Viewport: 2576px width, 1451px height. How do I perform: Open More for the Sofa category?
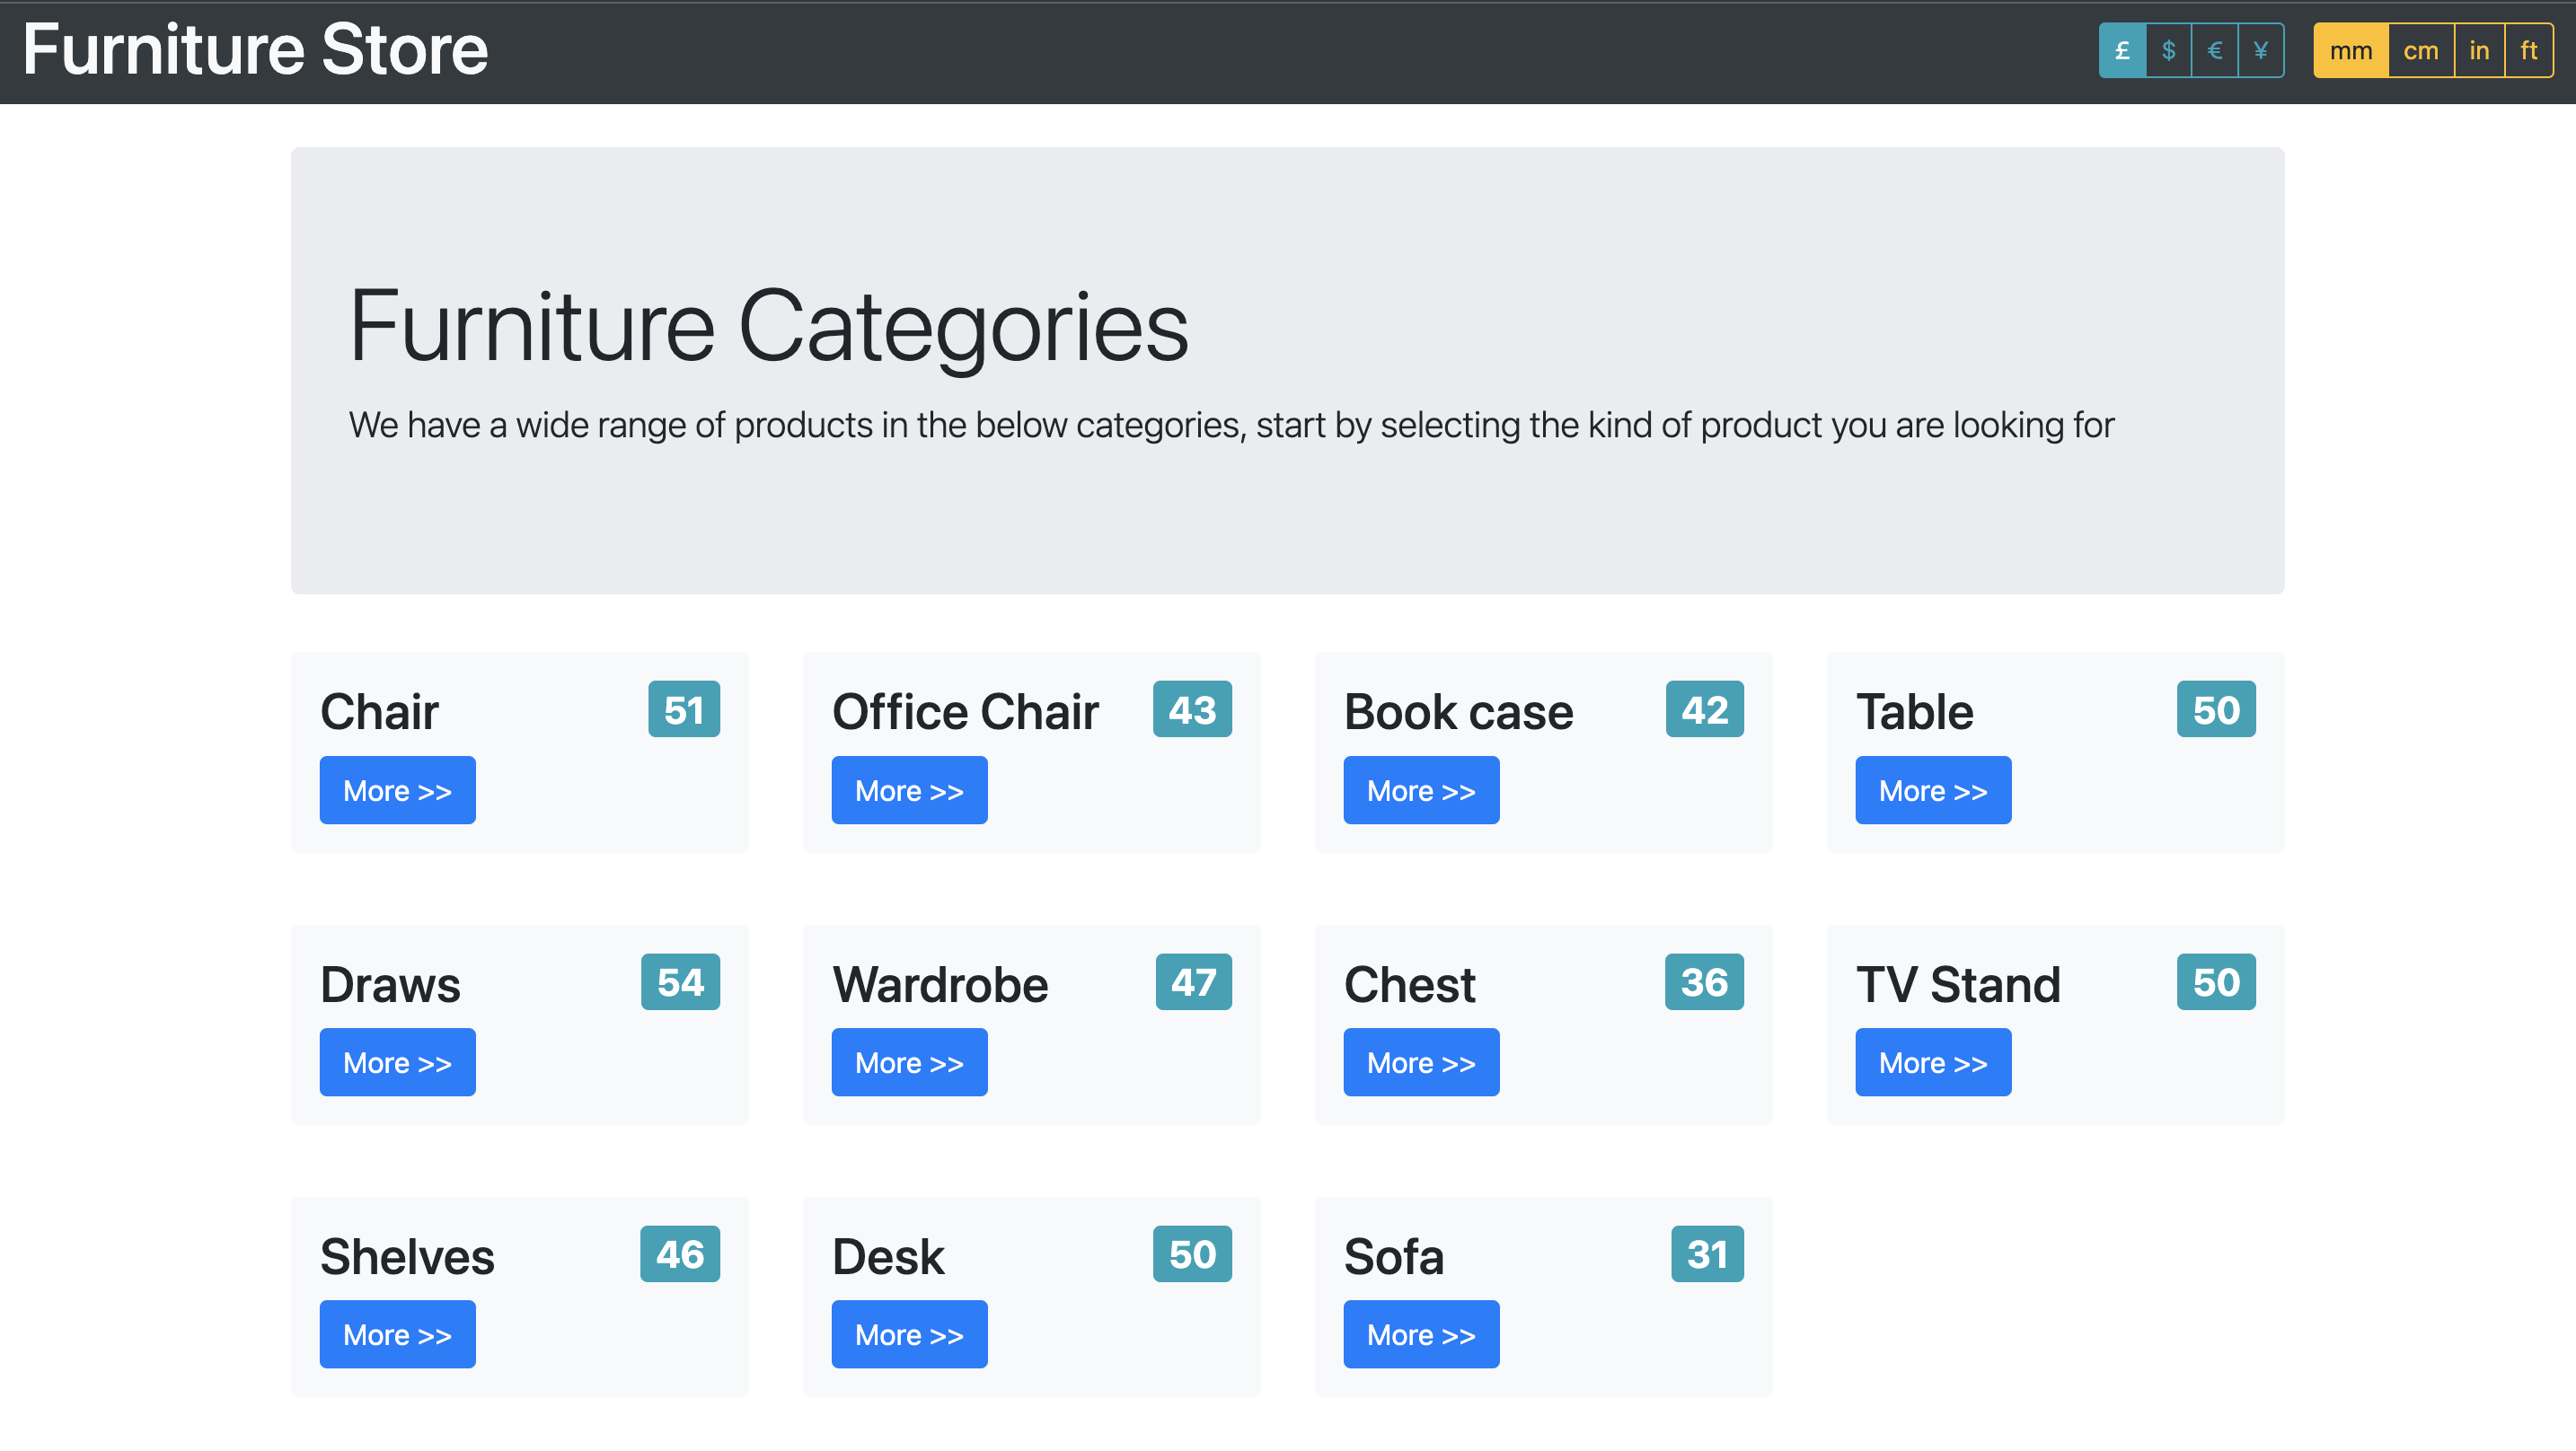pyautogui.click(x=1421, y=1334)
